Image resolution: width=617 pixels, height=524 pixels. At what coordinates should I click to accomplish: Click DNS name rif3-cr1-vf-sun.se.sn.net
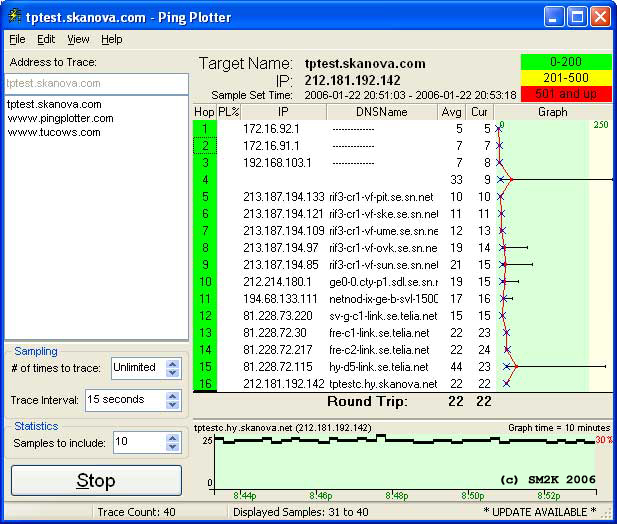pyautogui.click(x=384, y=265)
